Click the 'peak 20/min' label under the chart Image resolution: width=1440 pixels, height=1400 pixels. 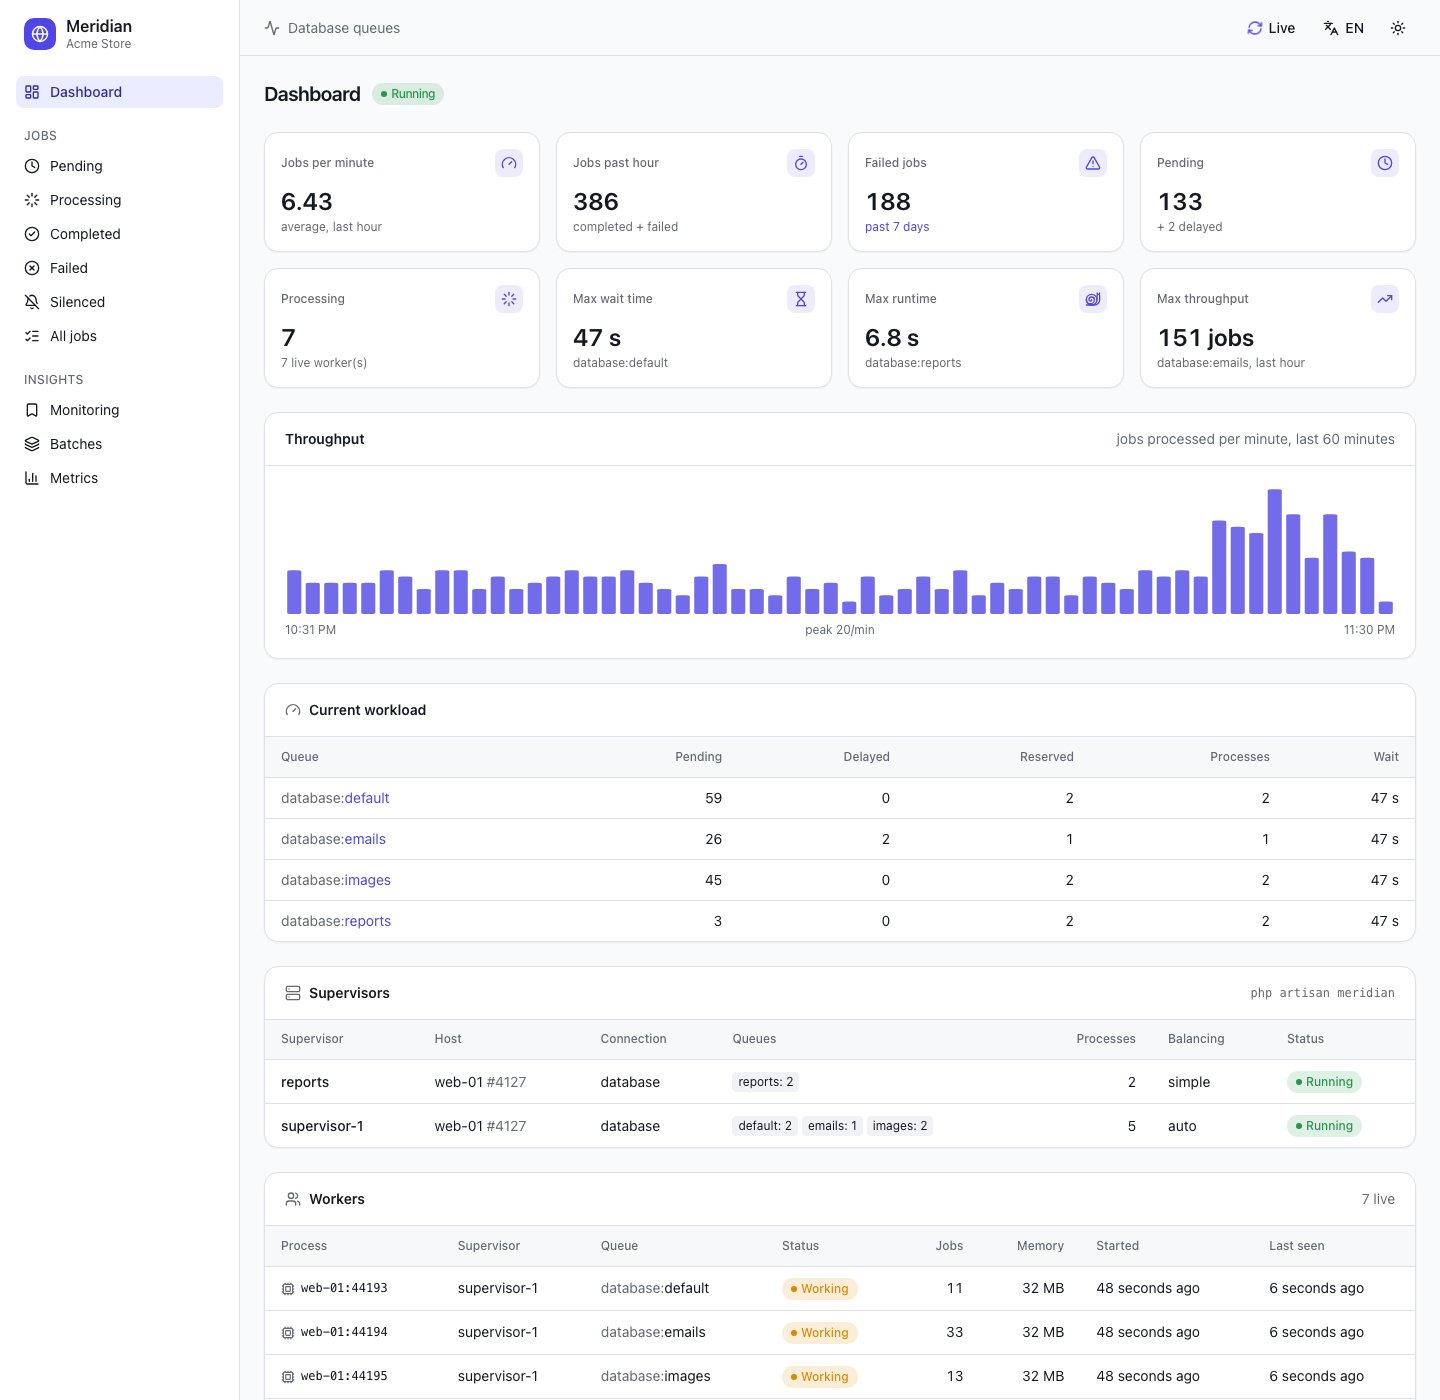point(840,630)
